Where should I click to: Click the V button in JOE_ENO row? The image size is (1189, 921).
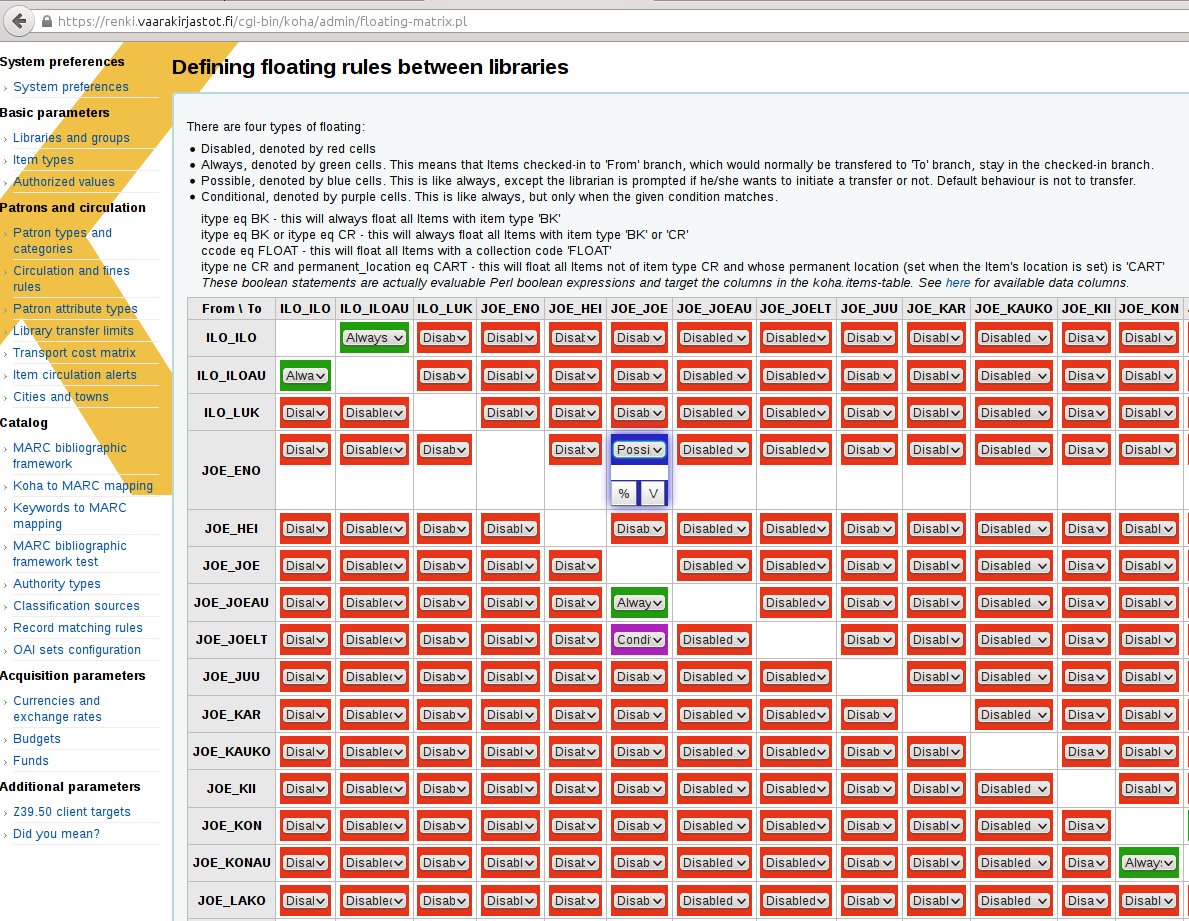click(x=653, y=493)
